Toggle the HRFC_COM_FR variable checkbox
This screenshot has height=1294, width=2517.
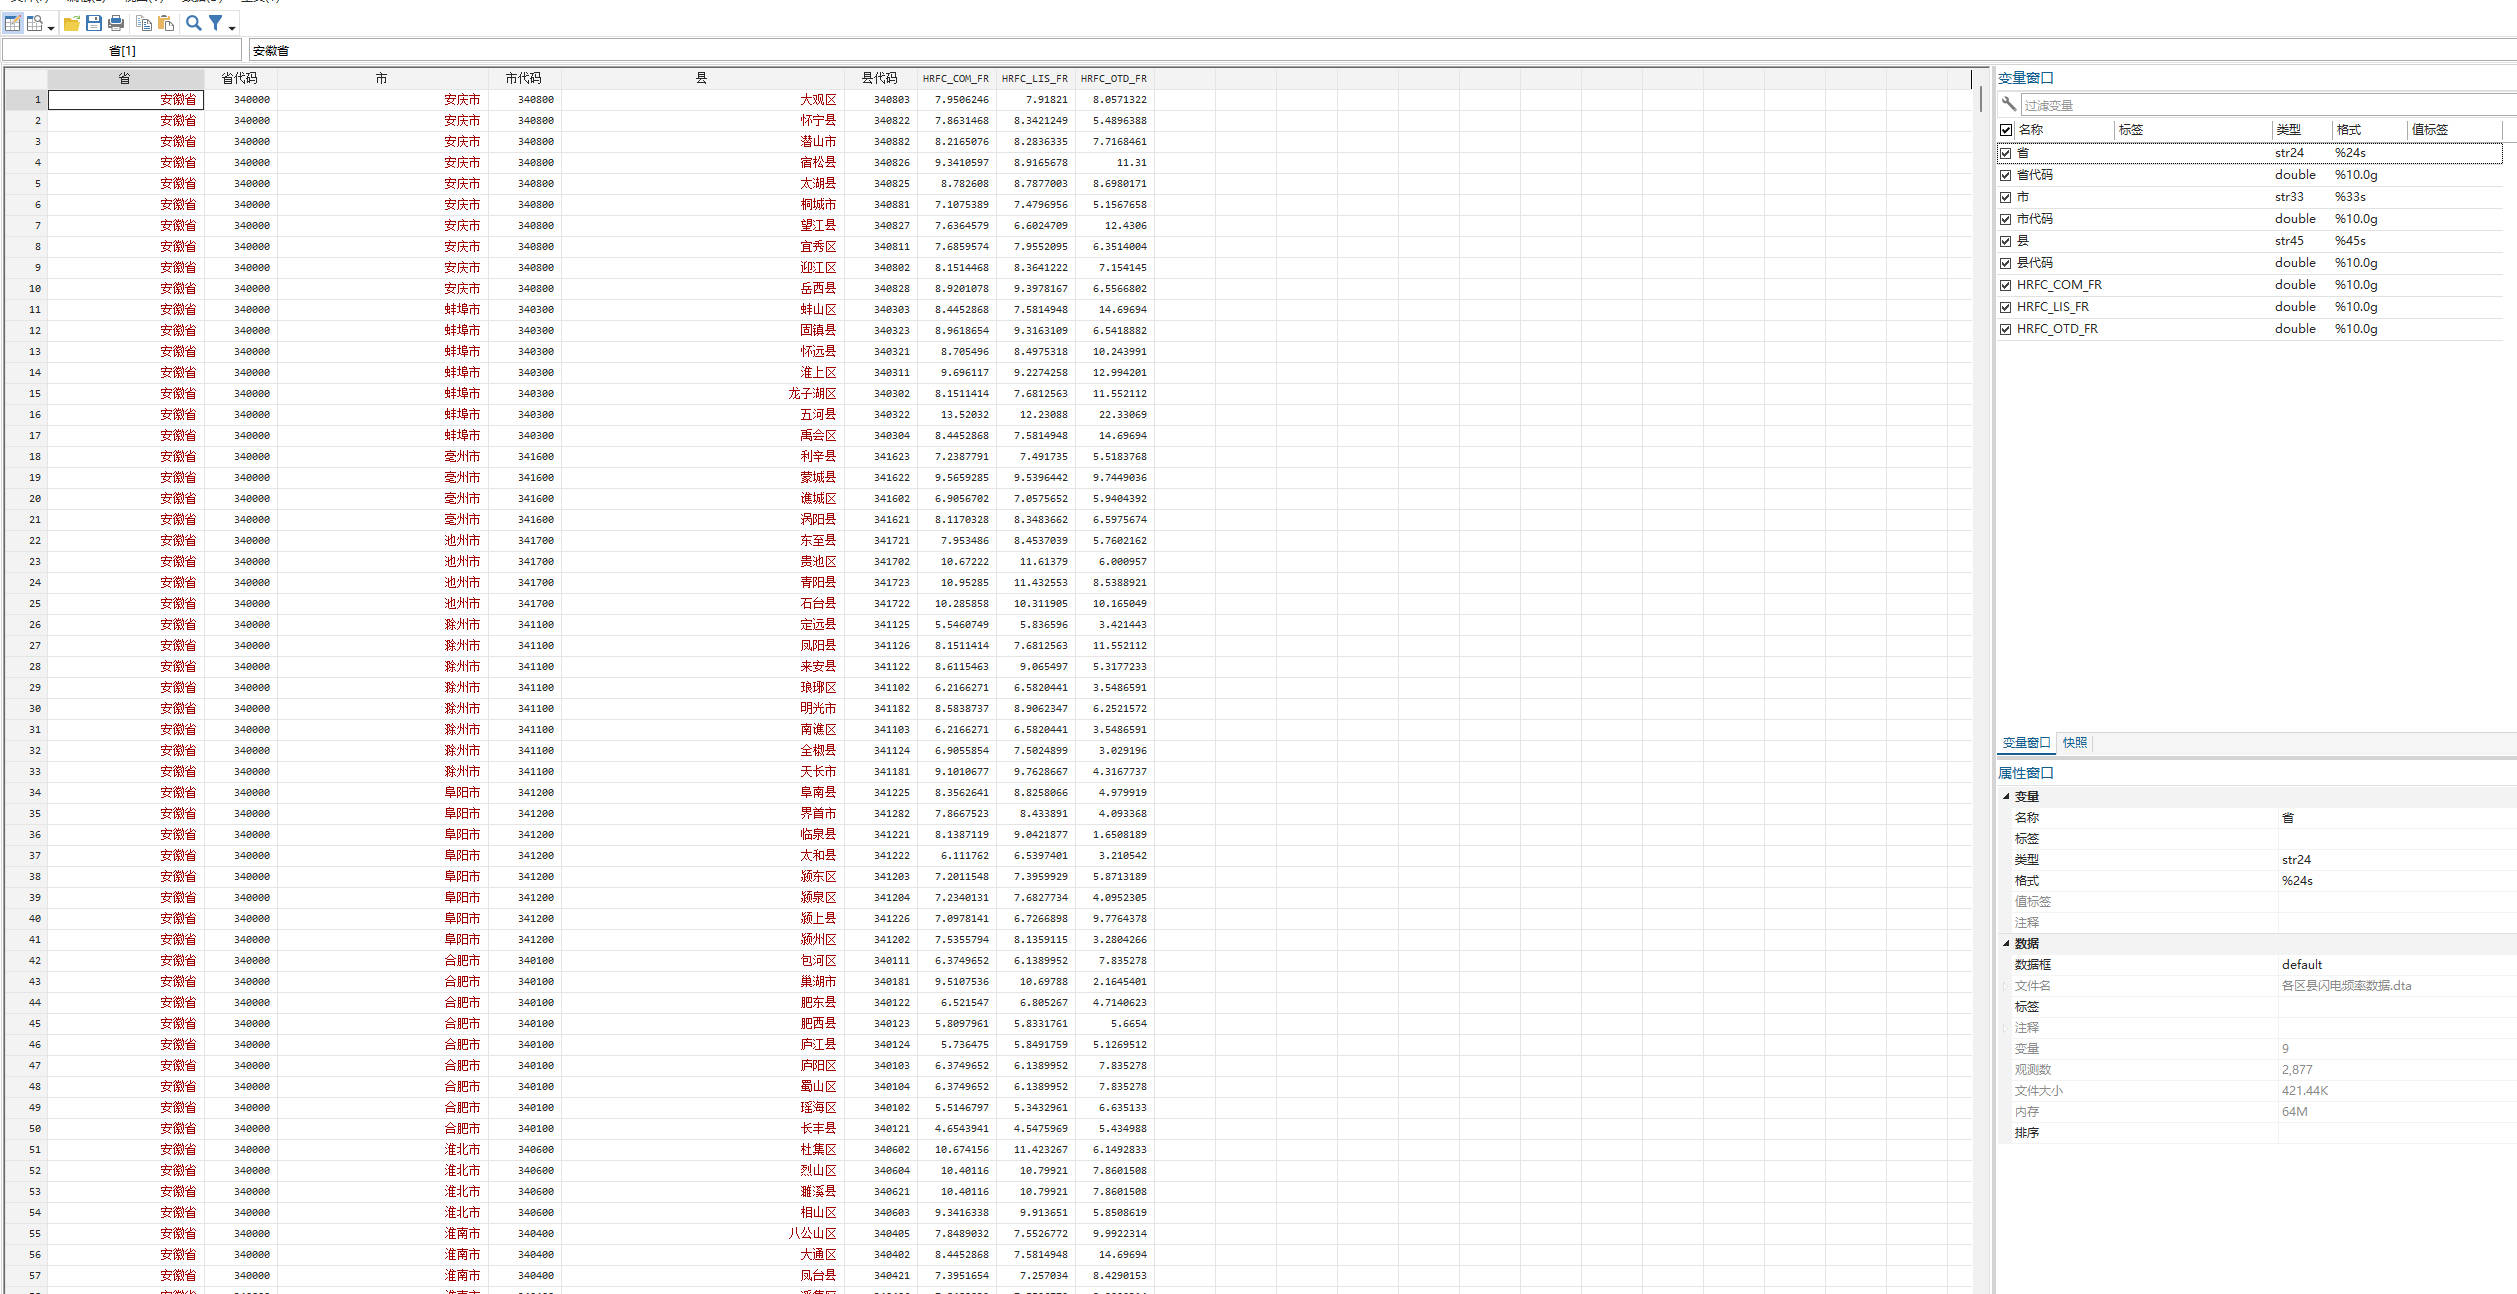coord(2005,285)
